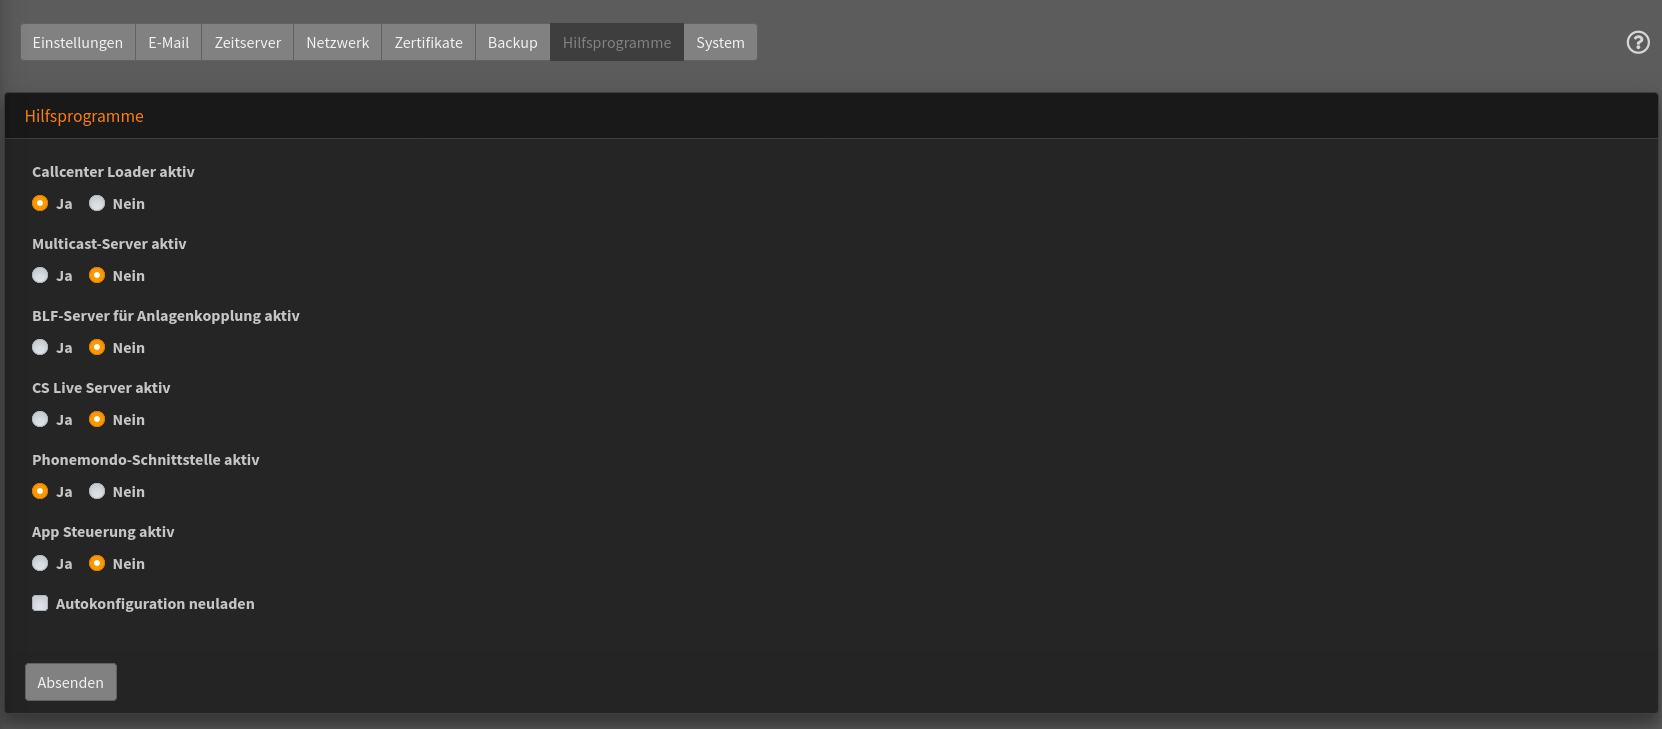
Task: Select Nein for Multicast-Server aktiv
Action: pyautogui.click(x=97, y=275)
